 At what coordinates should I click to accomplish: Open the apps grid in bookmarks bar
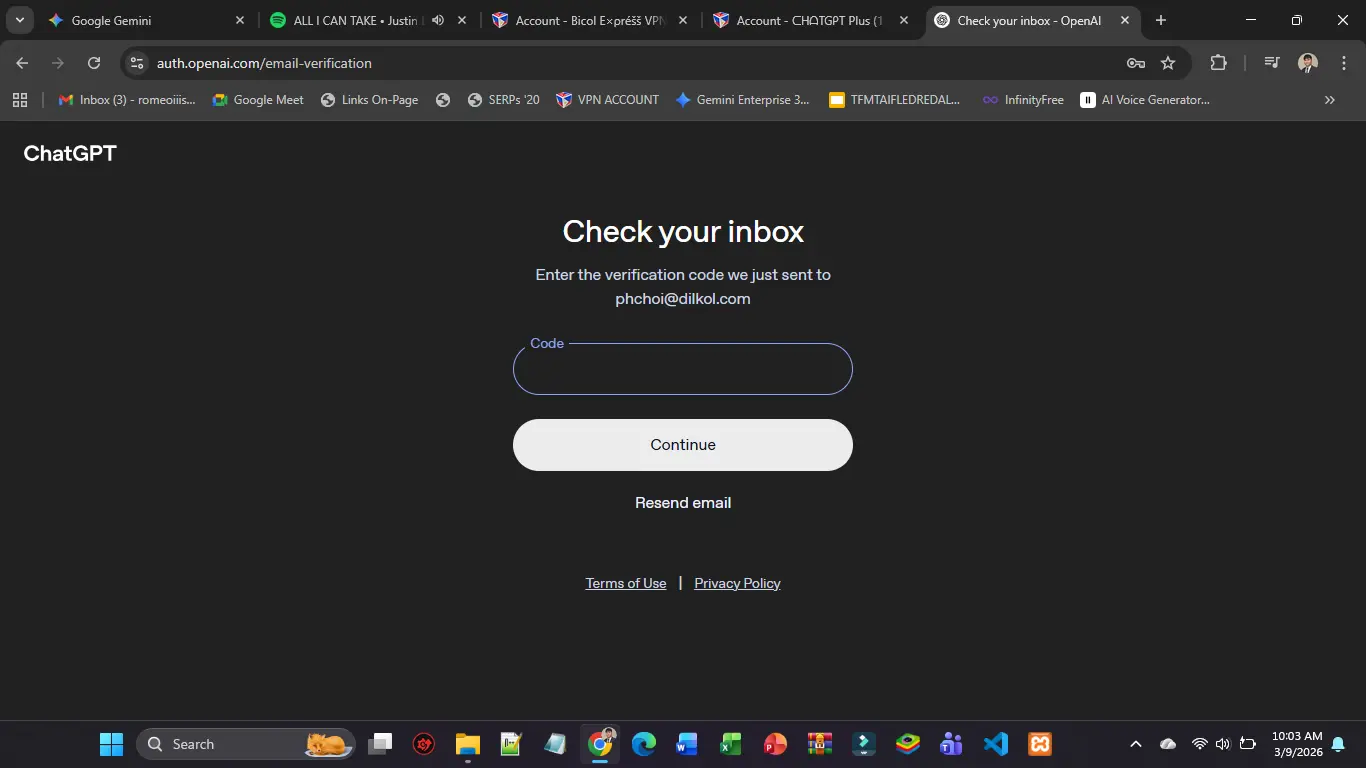point(20,100)
